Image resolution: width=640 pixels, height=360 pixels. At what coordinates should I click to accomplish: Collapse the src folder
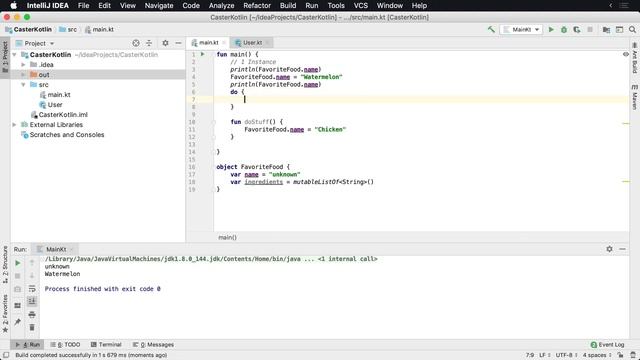click(23, 84)
